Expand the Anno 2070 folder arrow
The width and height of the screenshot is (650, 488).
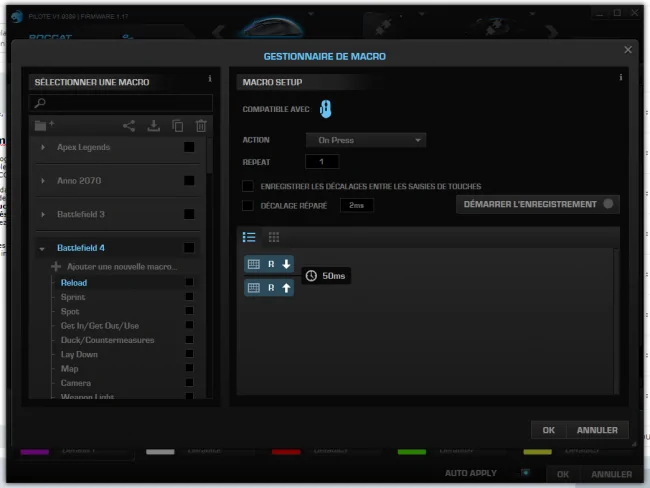(43, 181)
